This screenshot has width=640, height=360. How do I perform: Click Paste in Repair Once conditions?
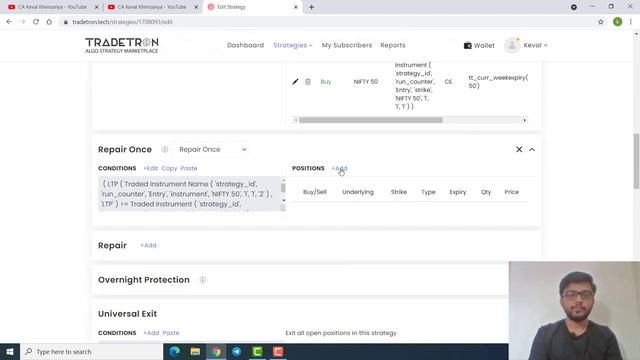coord(189,168)
